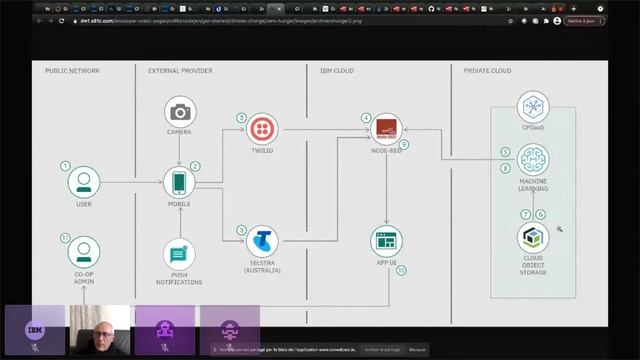
Task: Click the Machine Learning brain icon
Action: tap(533, 160)
